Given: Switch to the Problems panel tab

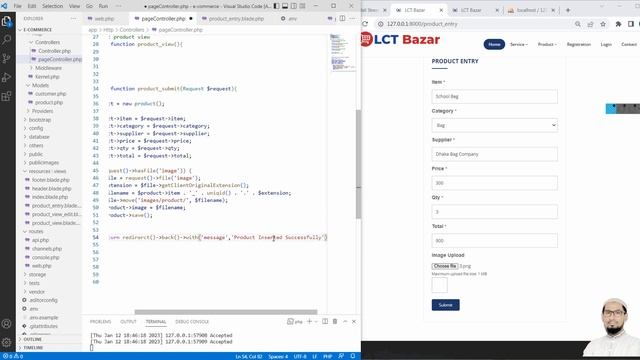Looking at the screenshot, I should [100, 322].
